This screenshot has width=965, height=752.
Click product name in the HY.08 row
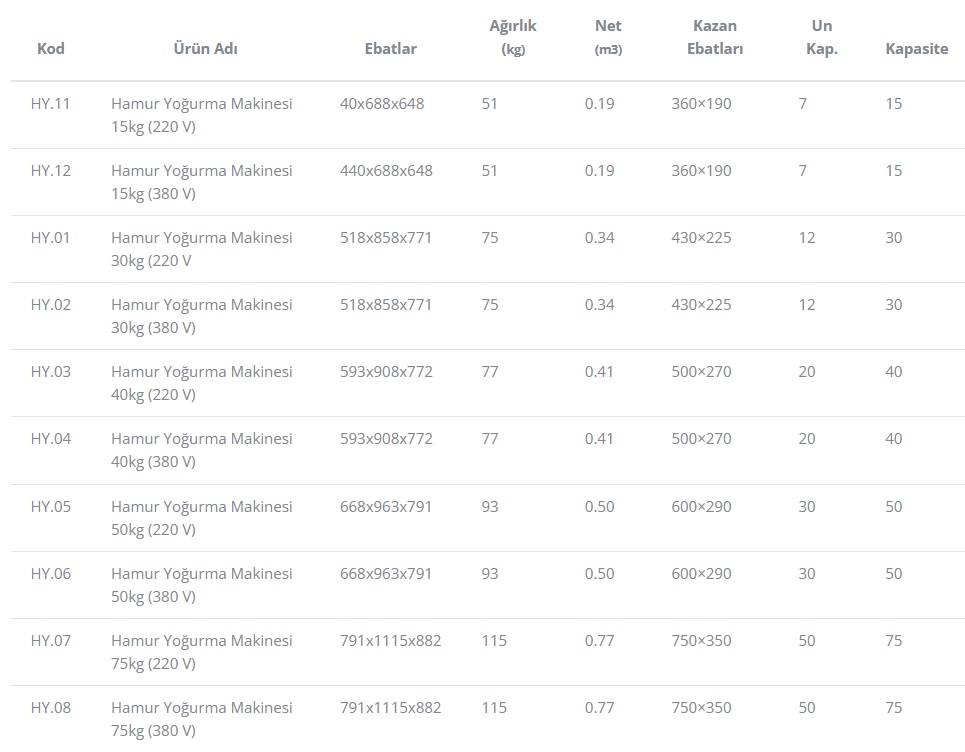pyautogui.click(x=202, y=718)
